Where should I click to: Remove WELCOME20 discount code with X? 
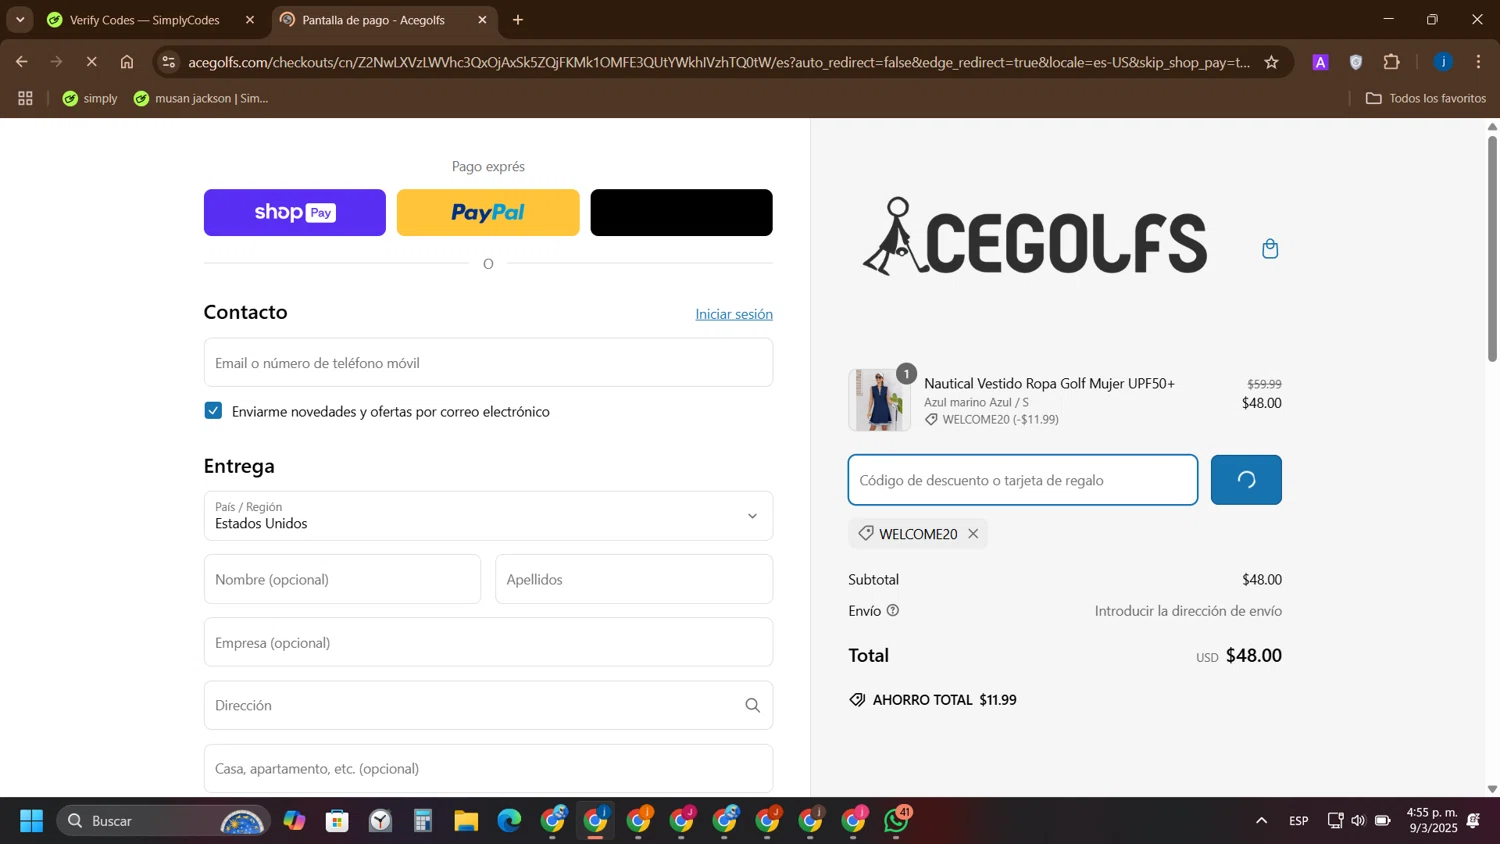pyautogui.click(x=973, y=534)
